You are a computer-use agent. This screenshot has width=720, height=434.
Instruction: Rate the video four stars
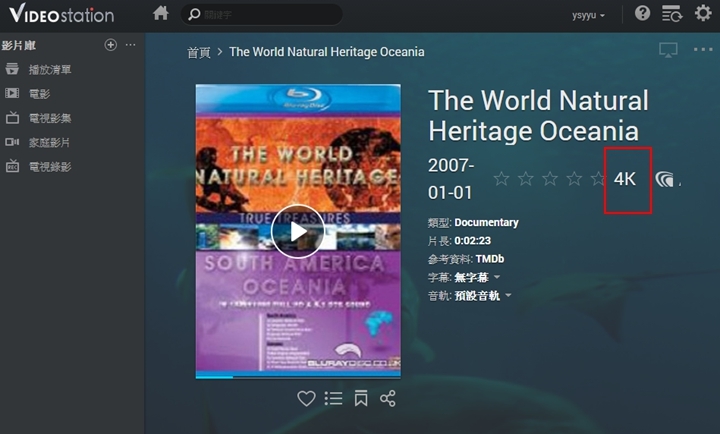pyautogui.click(x=574, y=179)
